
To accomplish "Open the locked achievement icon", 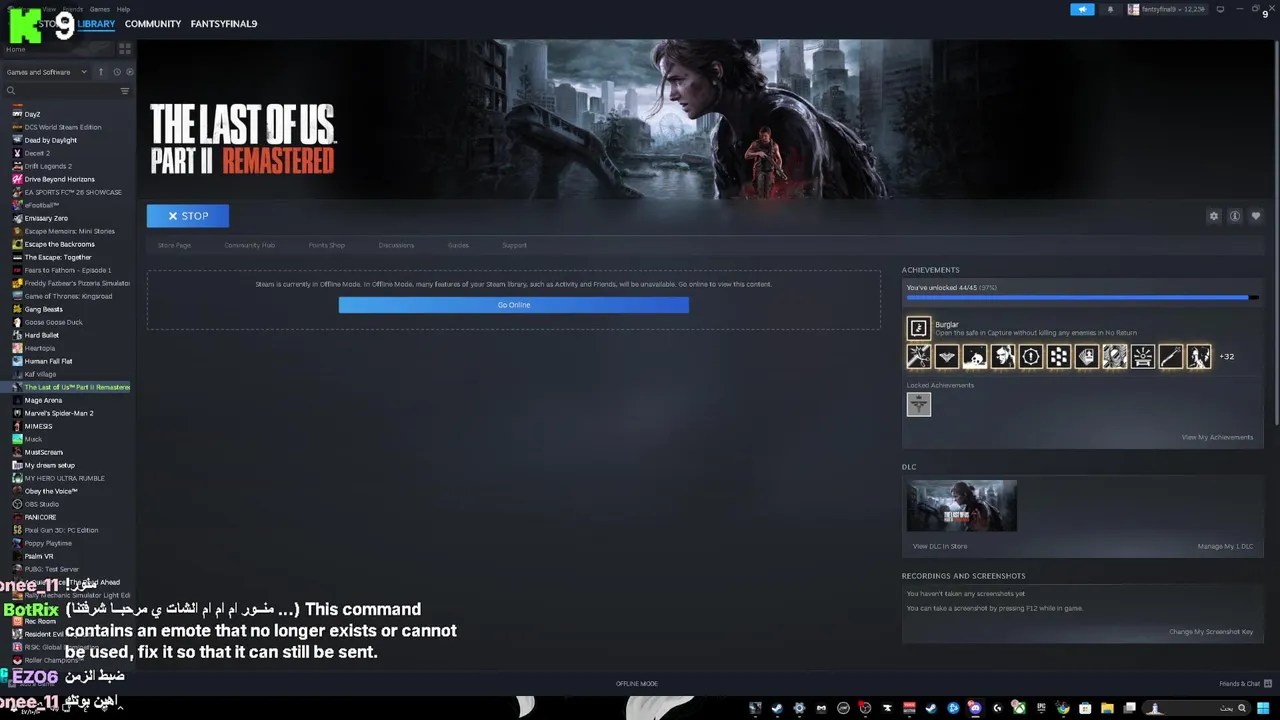I will pyautogui.click(x=918, y=404).
